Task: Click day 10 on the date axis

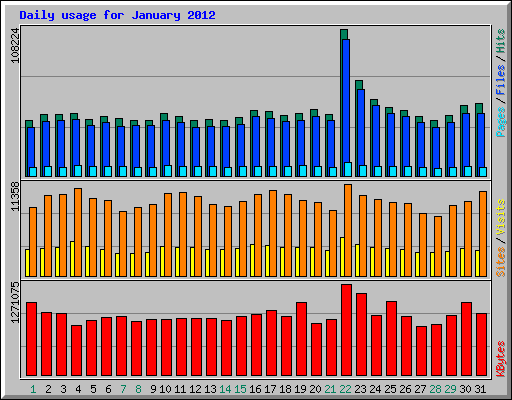Action: [165, 389]
